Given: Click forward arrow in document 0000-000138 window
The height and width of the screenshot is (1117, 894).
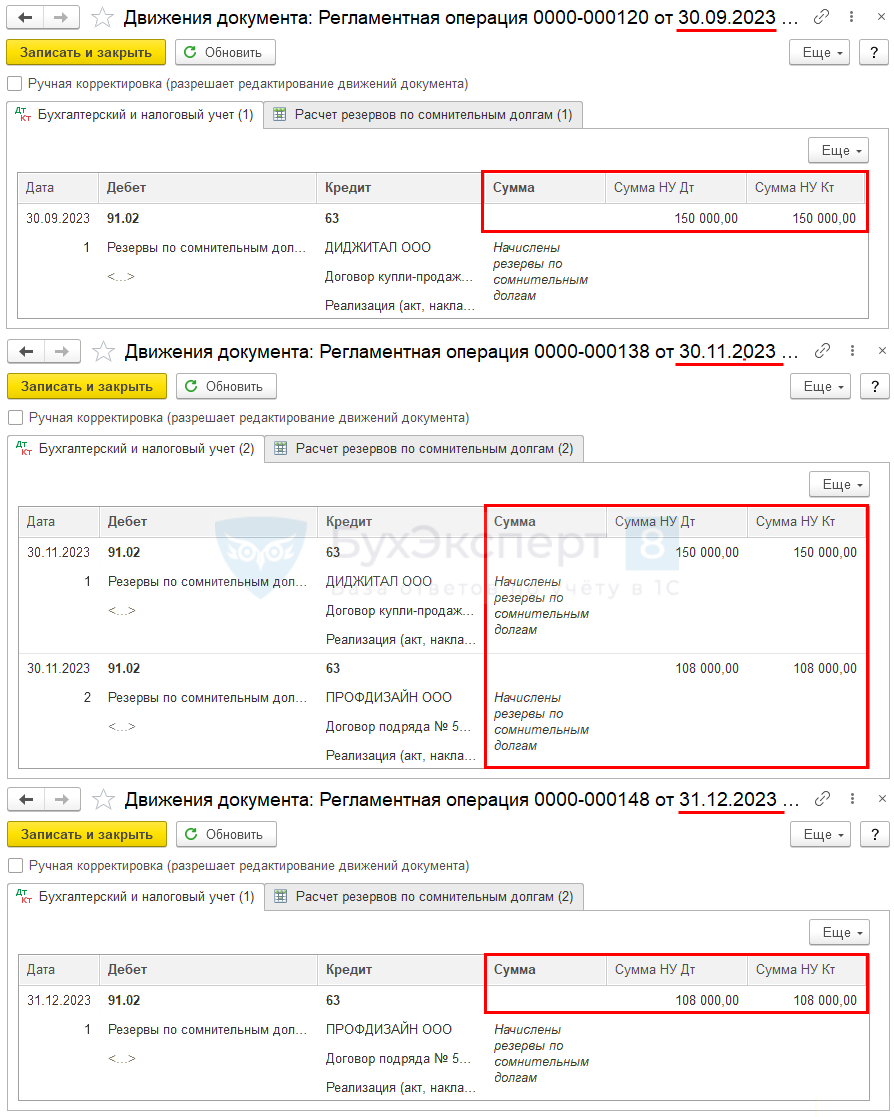Looking at the screenshot, I should click(x=62, y=351).
